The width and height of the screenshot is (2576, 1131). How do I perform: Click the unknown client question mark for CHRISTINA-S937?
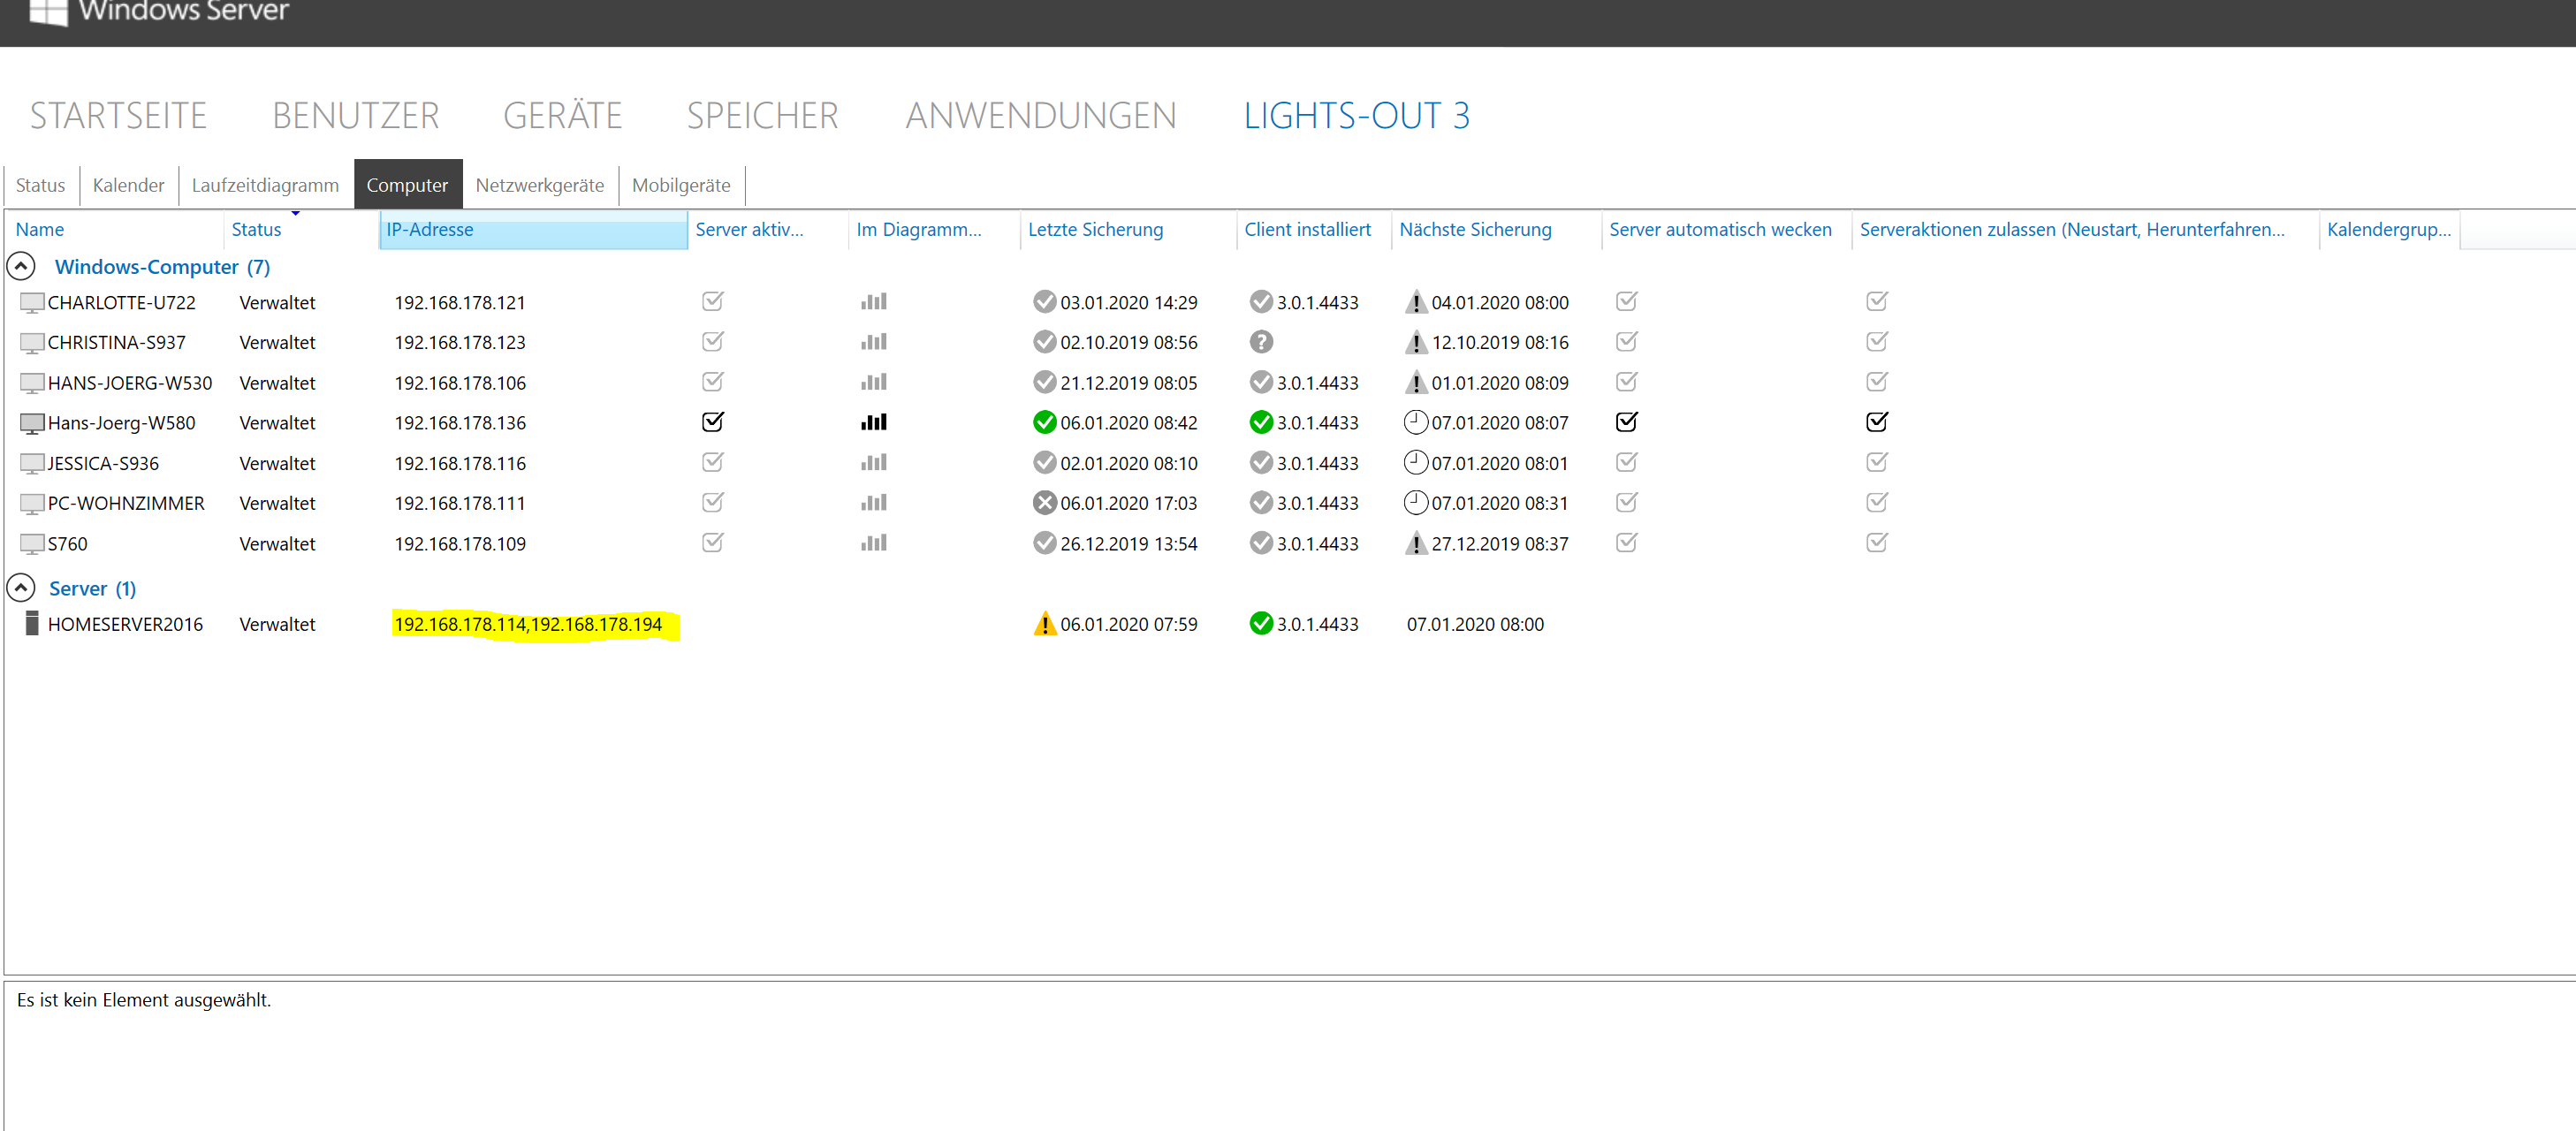point(1261,342)
